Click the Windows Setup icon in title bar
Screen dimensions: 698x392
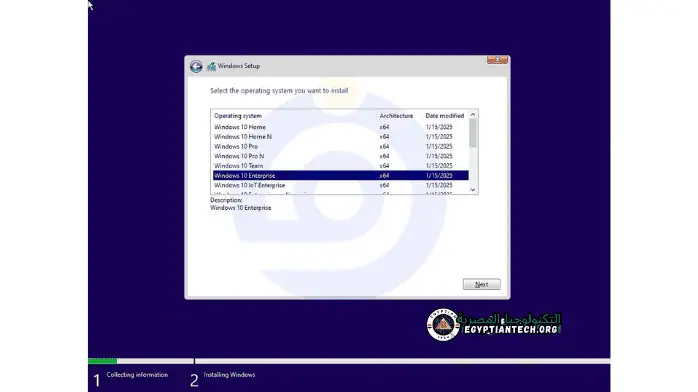[211, 66]
